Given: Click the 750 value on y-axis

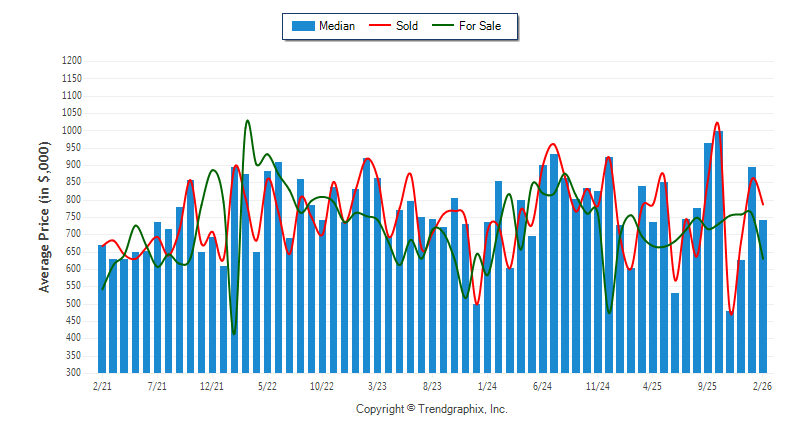Looking at the screenshot, I should (x=74, y=217).
